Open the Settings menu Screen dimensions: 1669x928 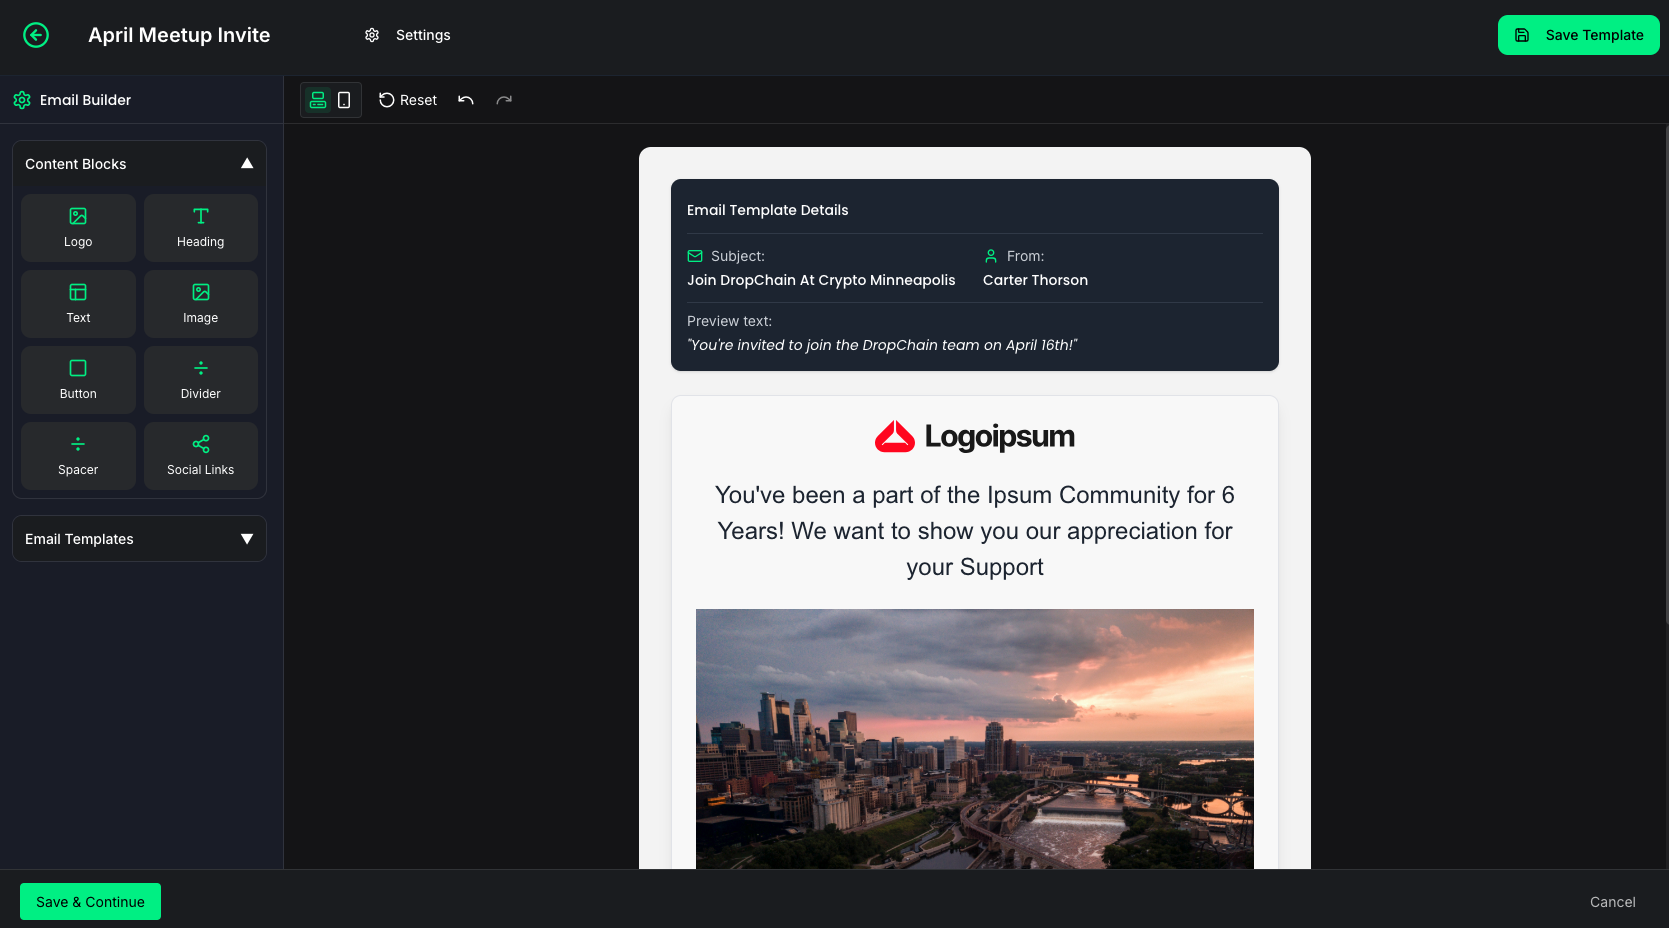[x=407, y=35]
